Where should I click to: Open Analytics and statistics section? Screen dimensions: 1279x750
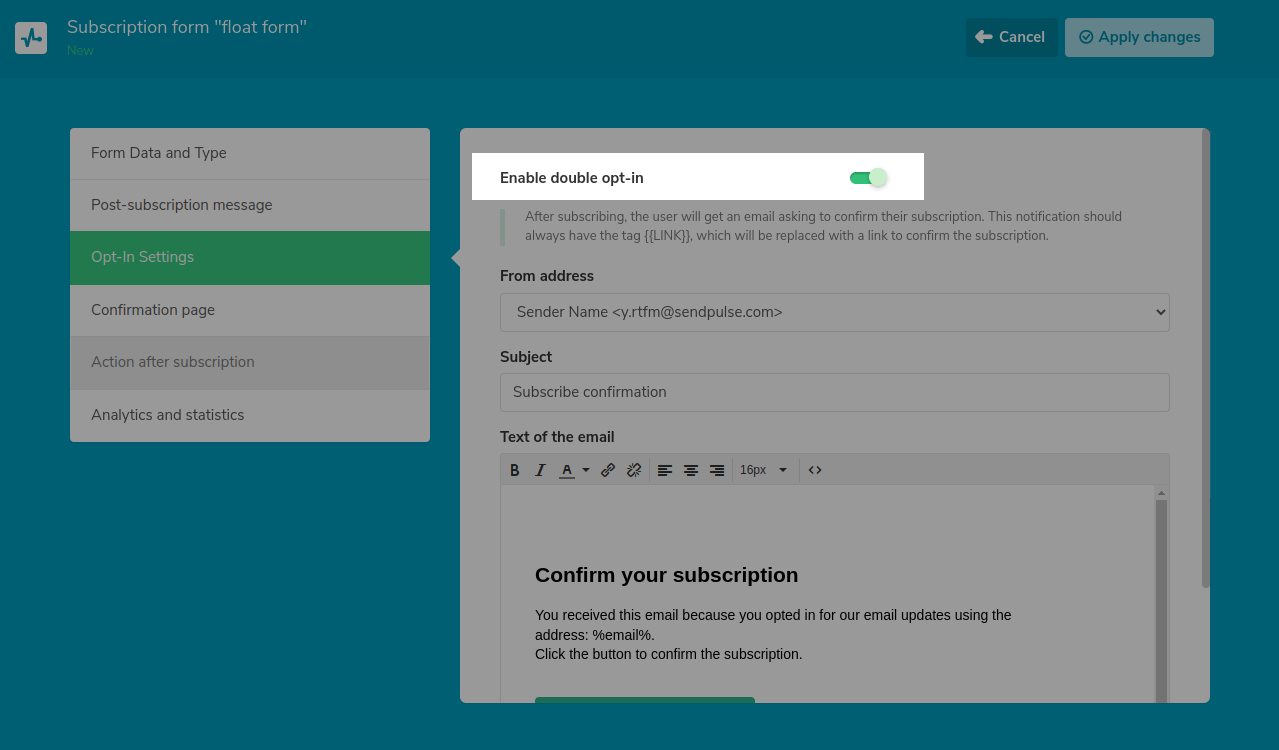[250, 415]
